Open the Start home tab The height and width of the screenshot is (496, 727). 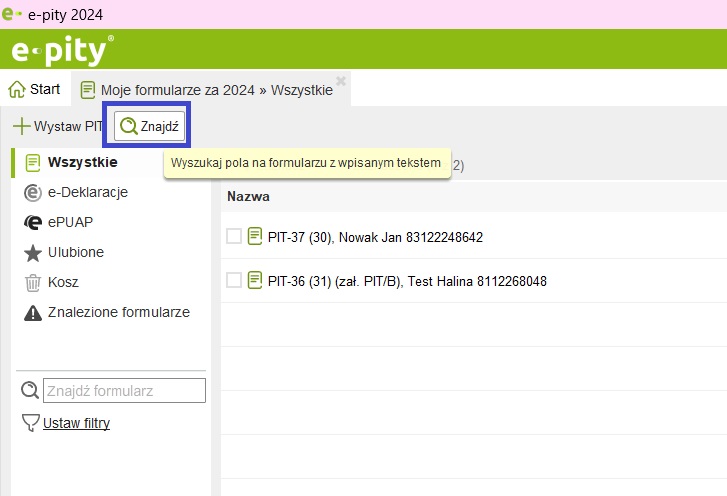(35, 89)
